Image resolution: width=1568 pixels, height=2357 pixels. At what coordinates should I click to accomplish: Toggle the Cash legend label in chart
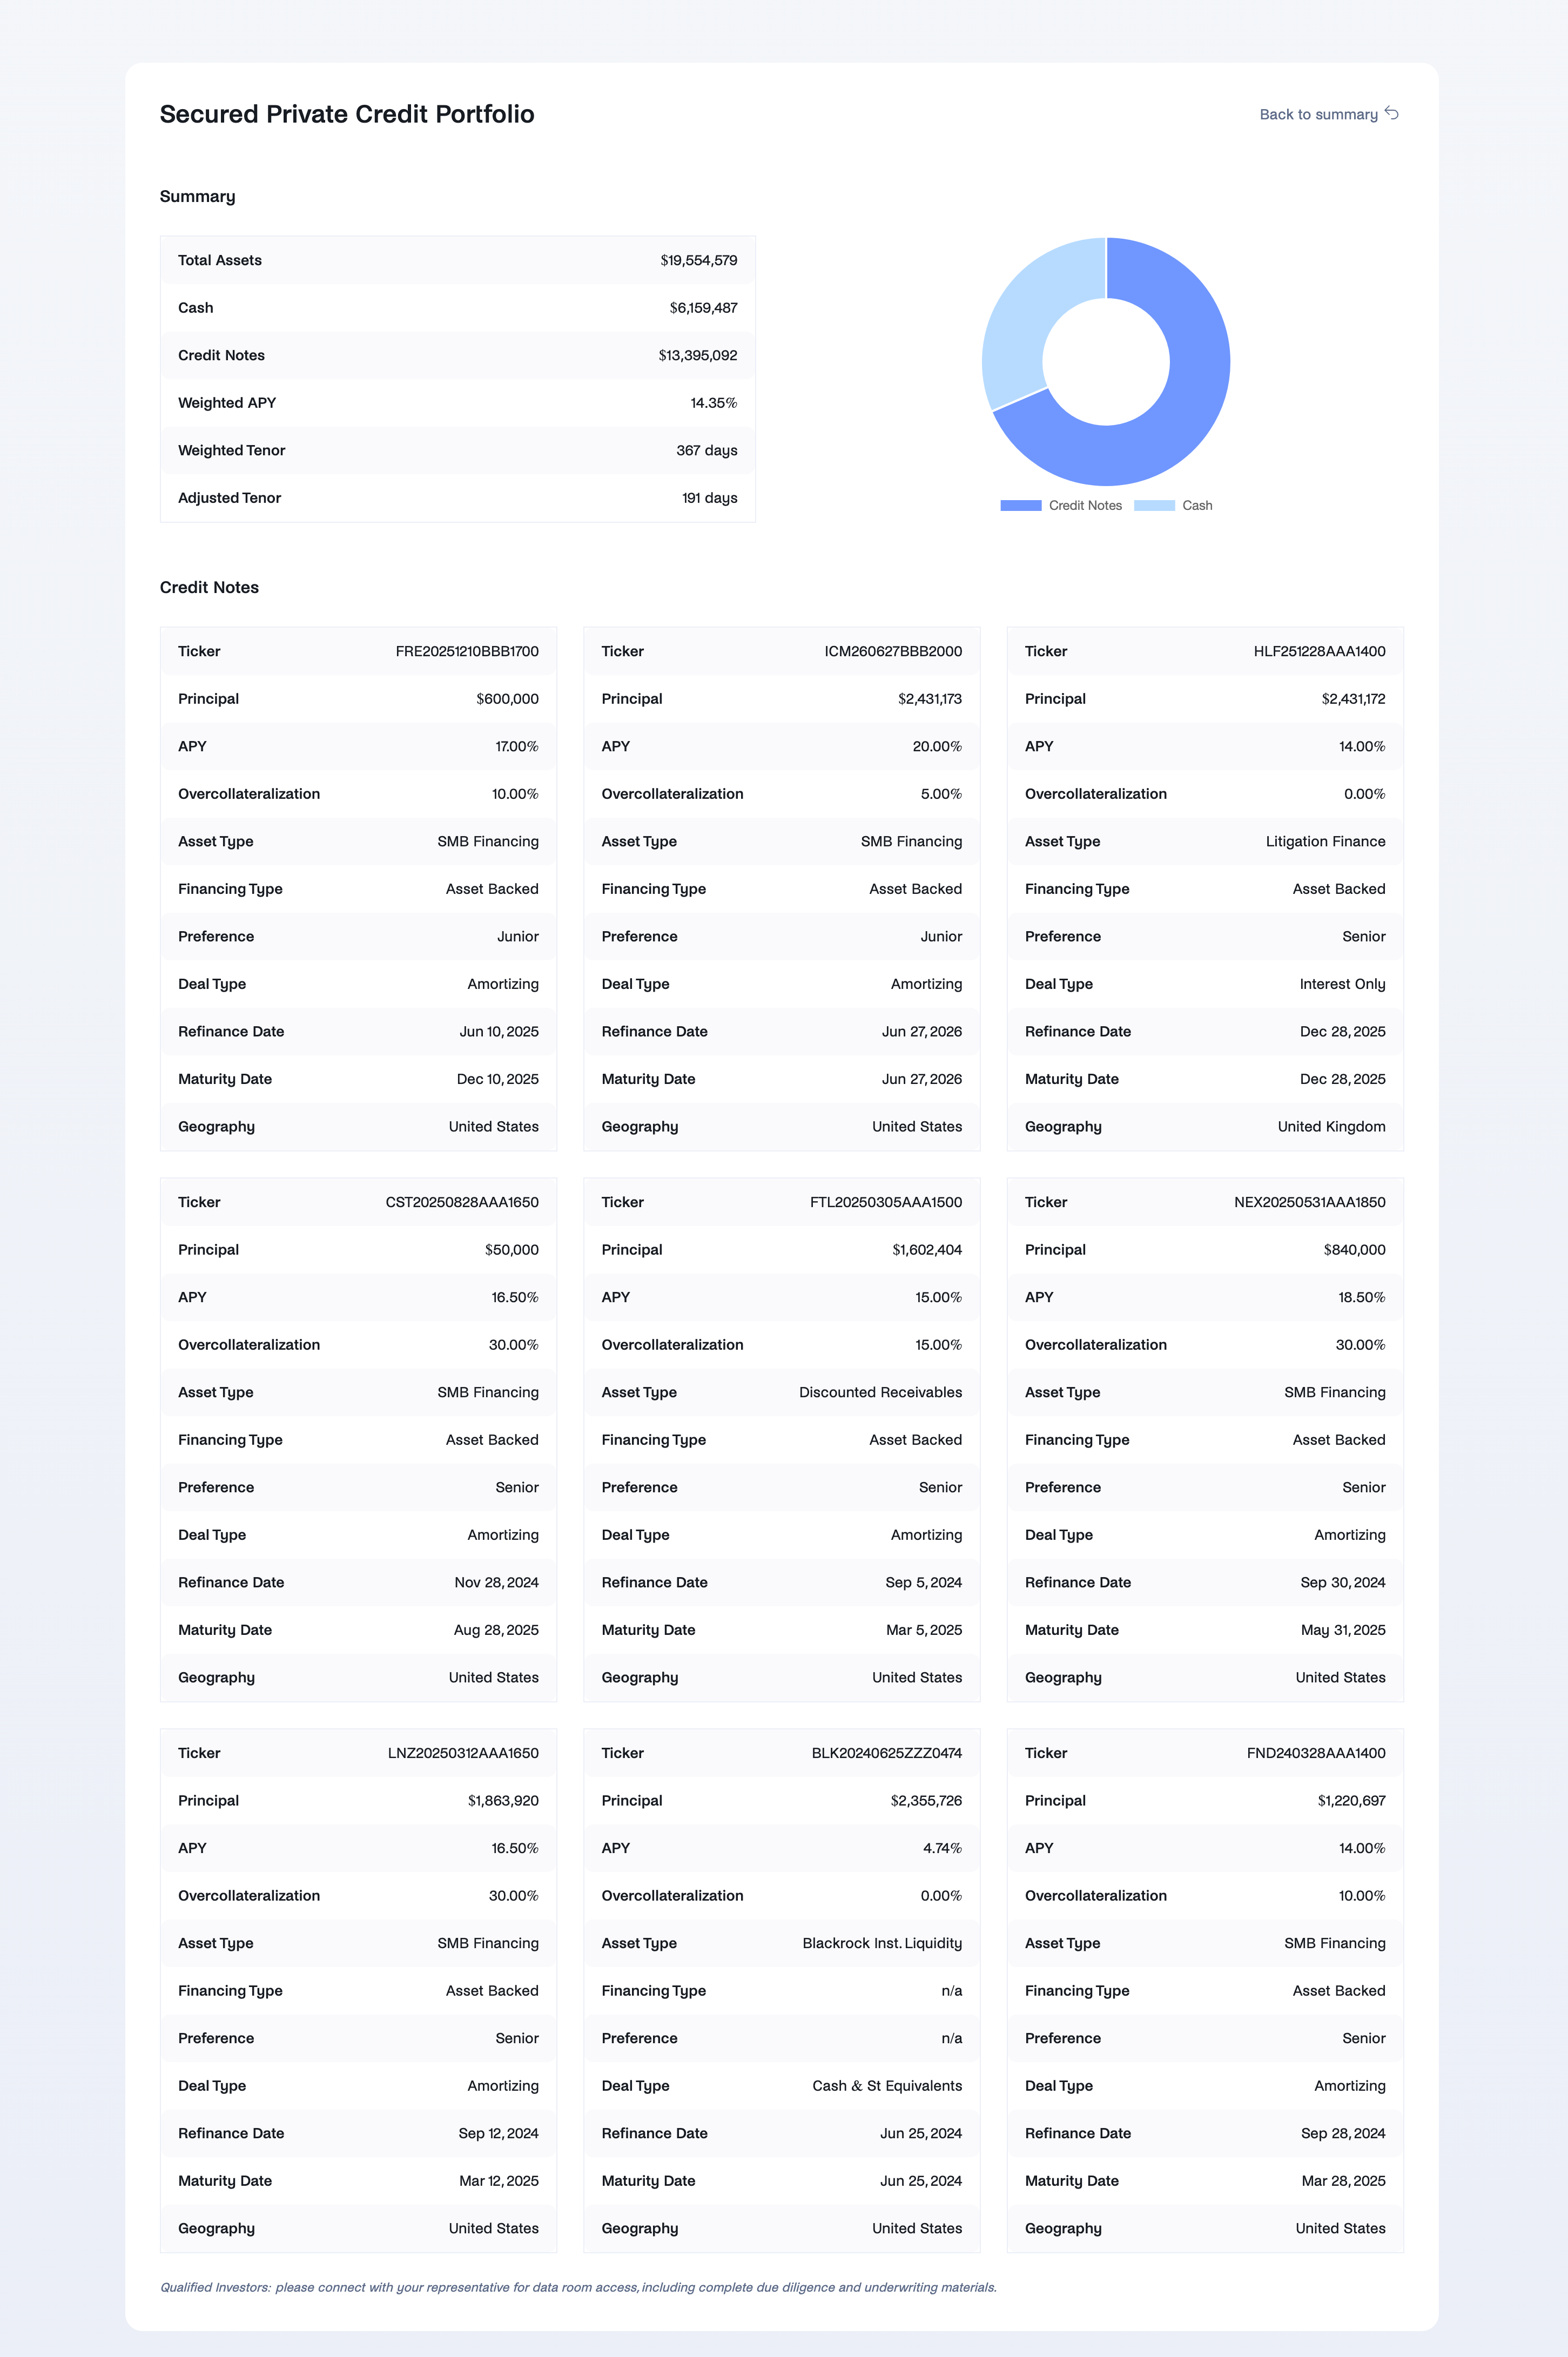pyautogui.click(x=1197, y=506)
